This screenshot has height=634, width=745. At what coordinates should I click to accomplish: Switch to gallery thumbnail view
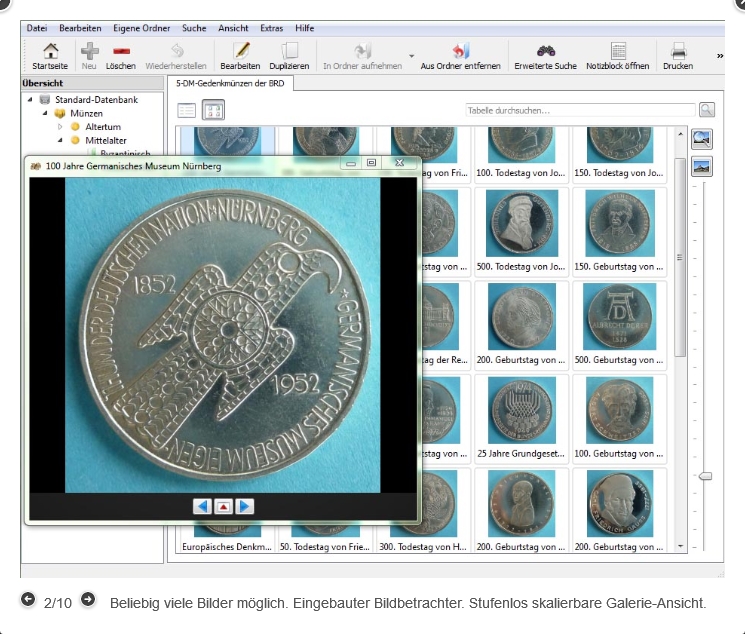(x=214, y=110)
